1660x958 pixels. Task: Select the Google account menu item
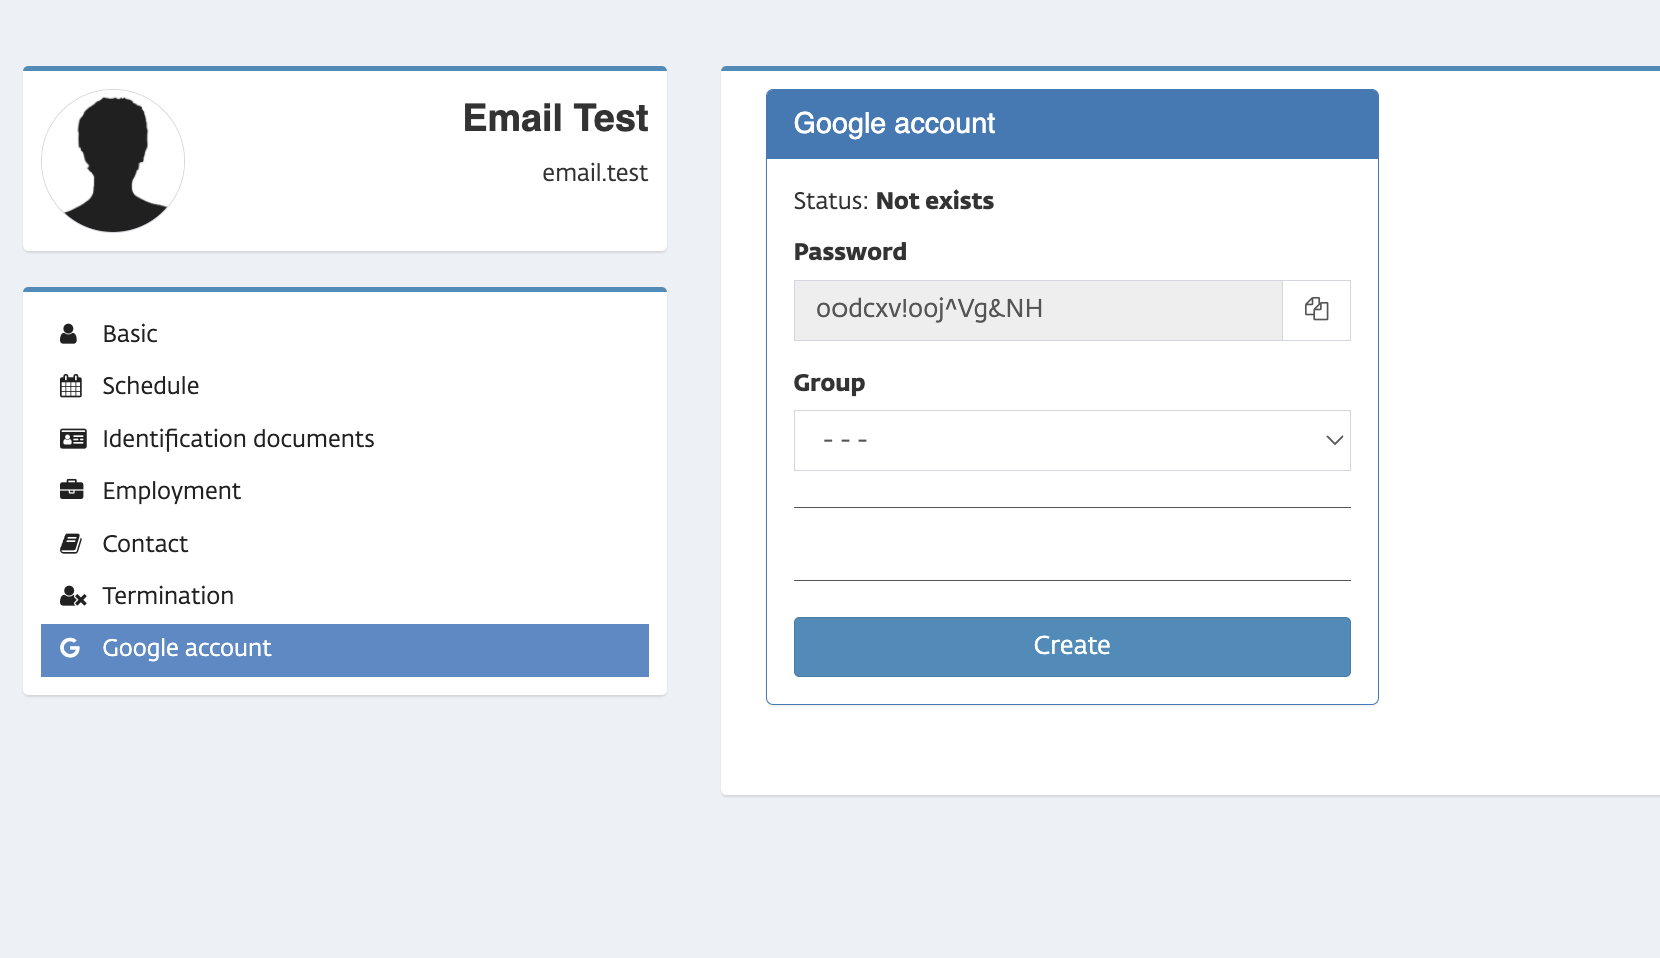345,650
